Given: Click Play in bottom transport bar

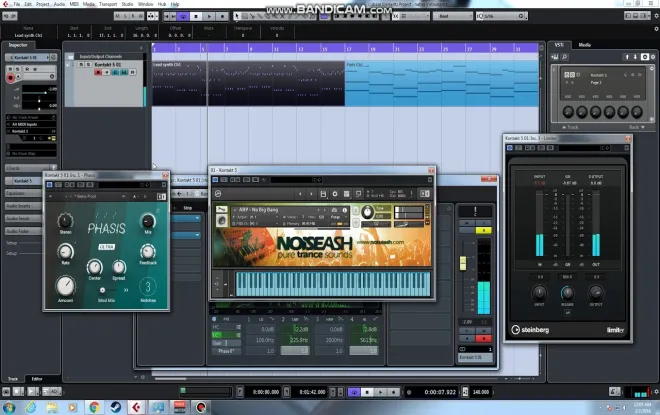Looking at the screenshot, I should tap(380, 392).
